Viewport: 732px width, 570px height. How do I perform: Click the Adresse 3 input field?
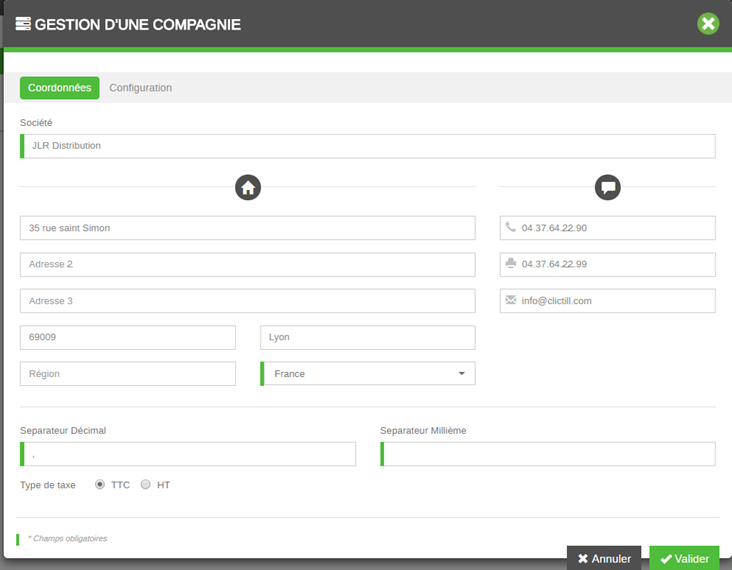[247, 301]
